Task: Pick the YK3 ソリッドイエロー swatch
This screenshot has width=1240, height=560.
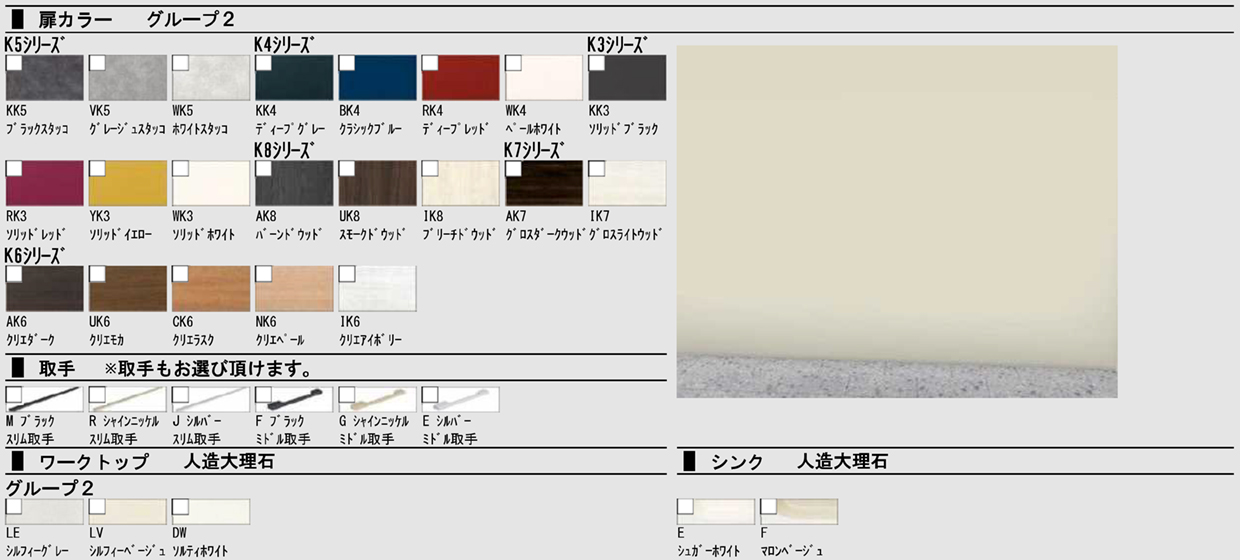Action: click(127, 183)
